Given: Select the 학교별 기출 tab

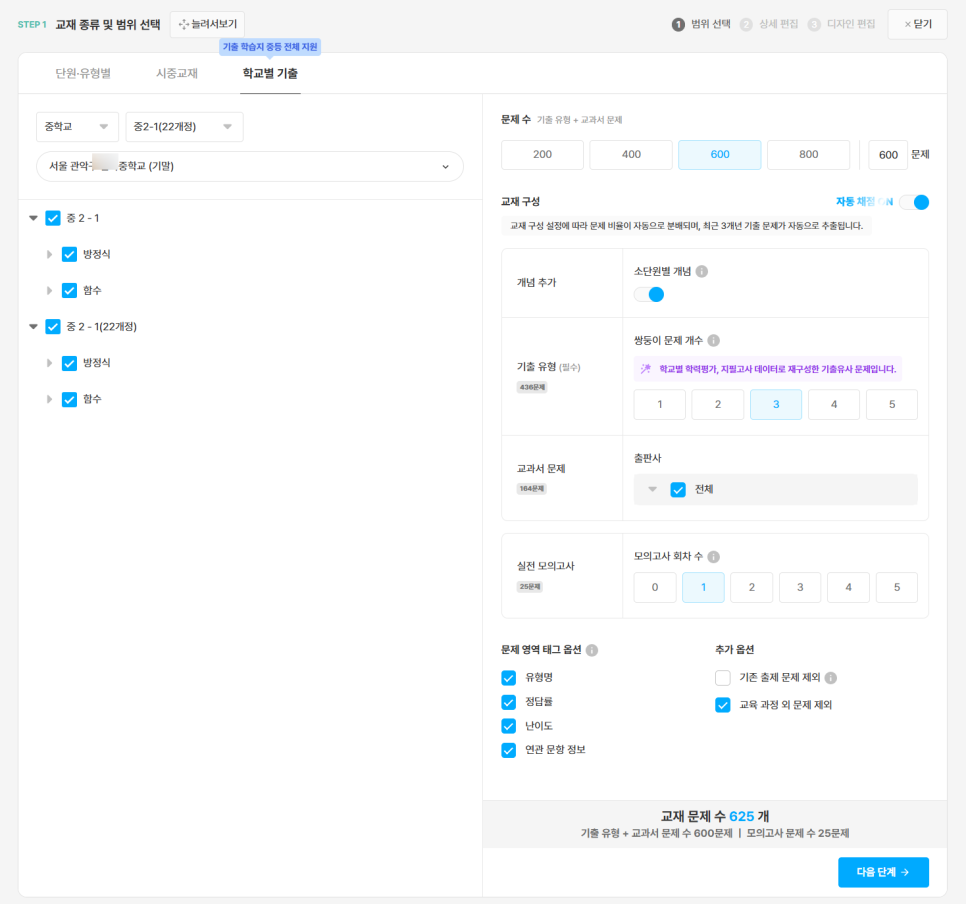Looking at the screenshot, I should 270,73.
